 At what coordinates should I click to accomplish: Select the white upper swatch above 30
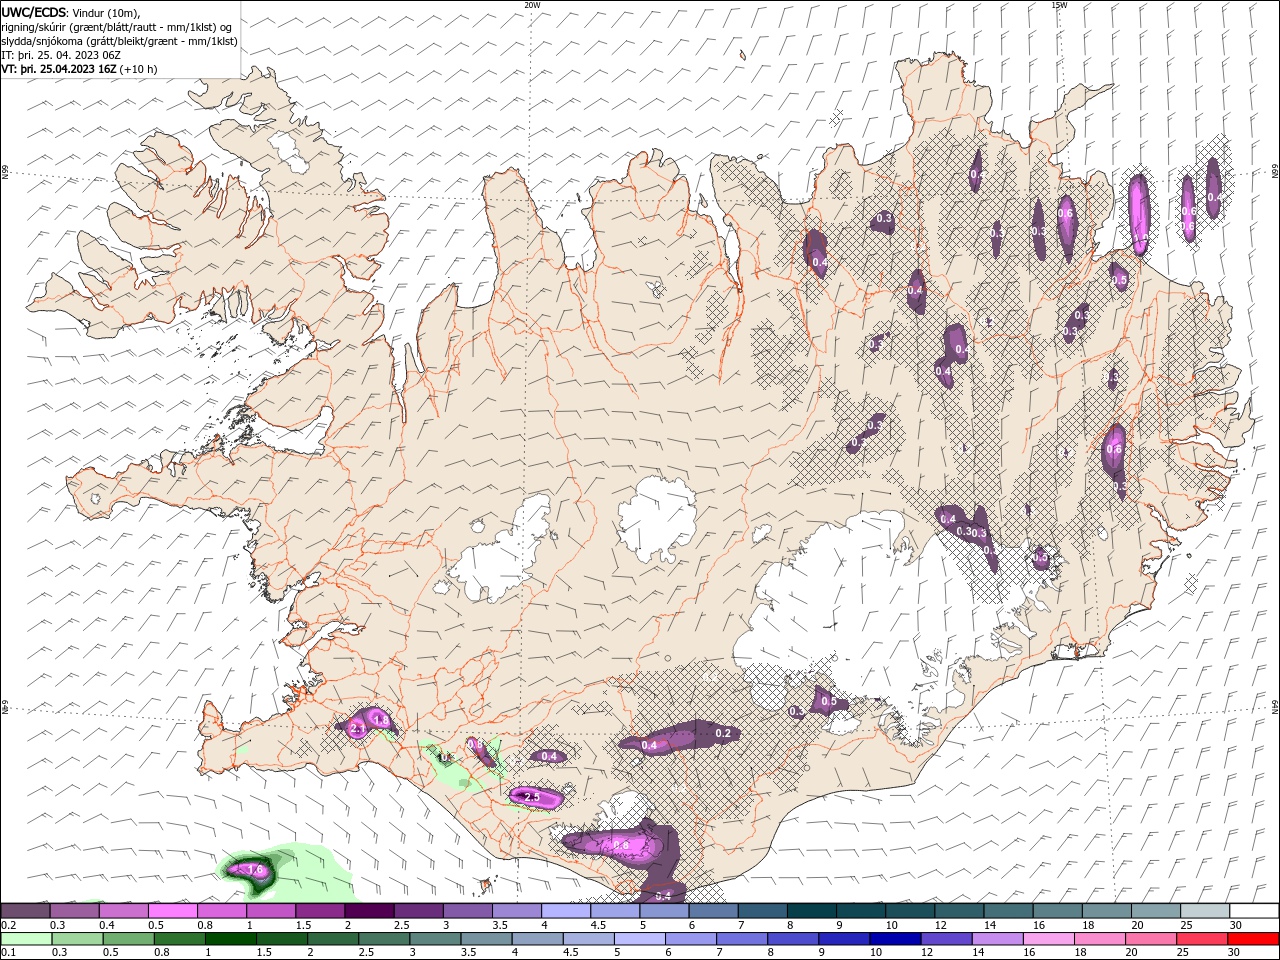tap(1254, 911)
